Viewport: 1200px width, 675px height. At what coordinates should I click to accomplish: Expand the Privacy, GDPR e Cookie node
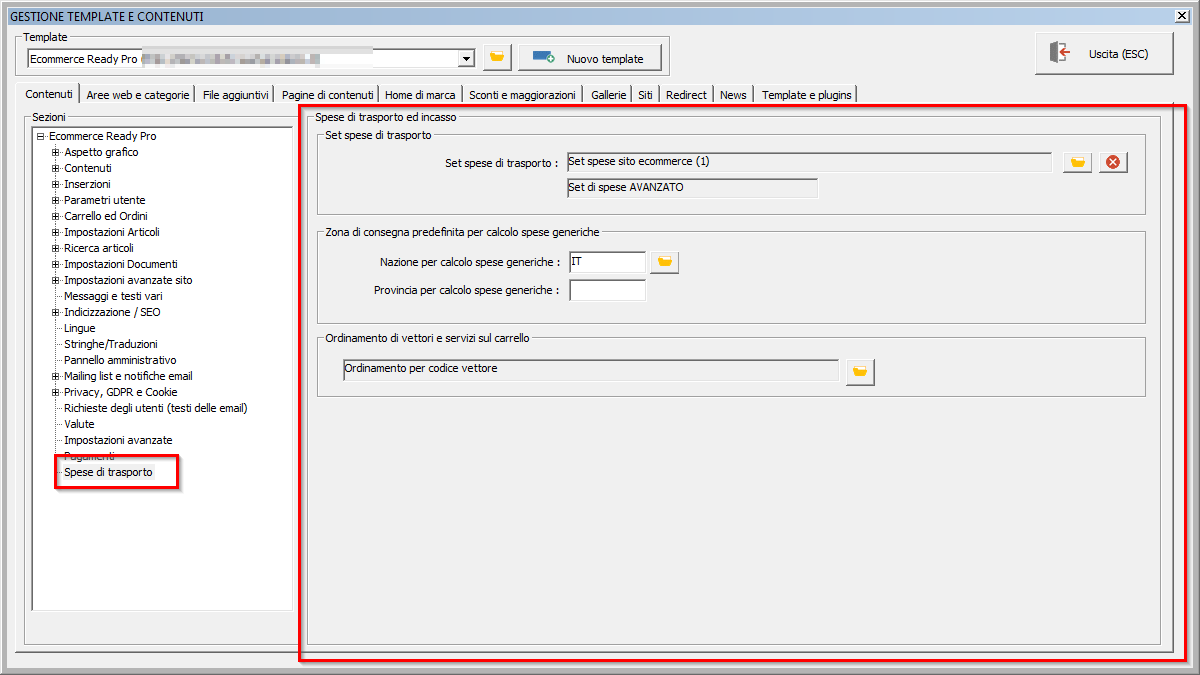pos(56,393)
